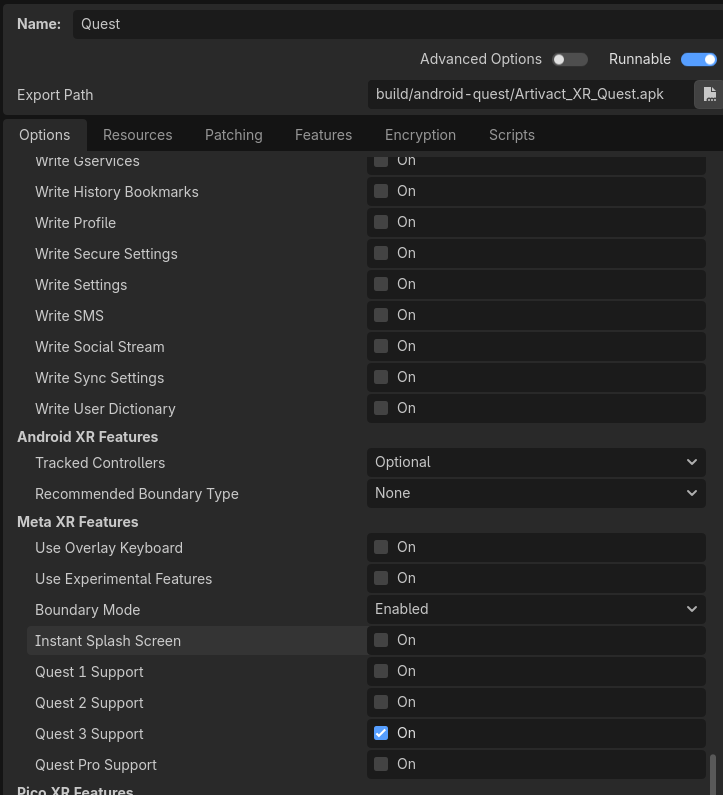Click the Export Path file browse icon

(709, 94)
